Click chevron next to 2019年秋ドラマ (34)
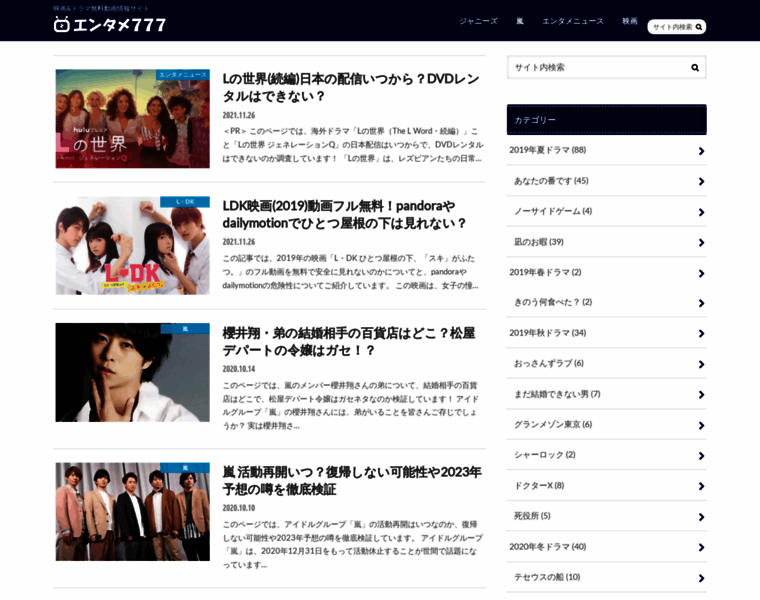The height and width of the screenshot is (600, 760). pos(701,334)
